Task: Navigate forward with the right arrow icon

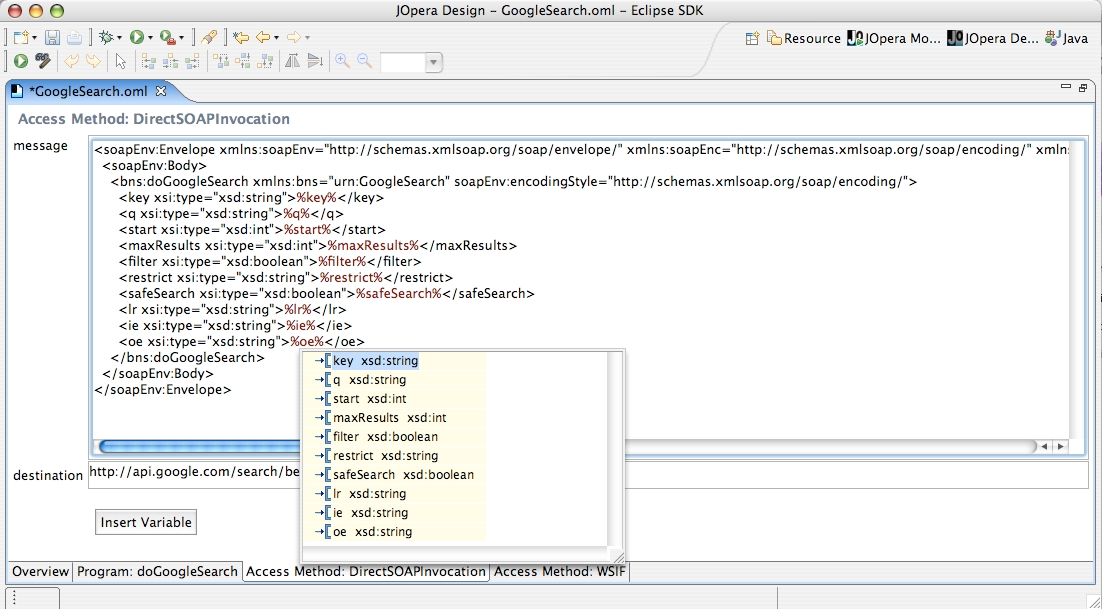Action: 294,38
